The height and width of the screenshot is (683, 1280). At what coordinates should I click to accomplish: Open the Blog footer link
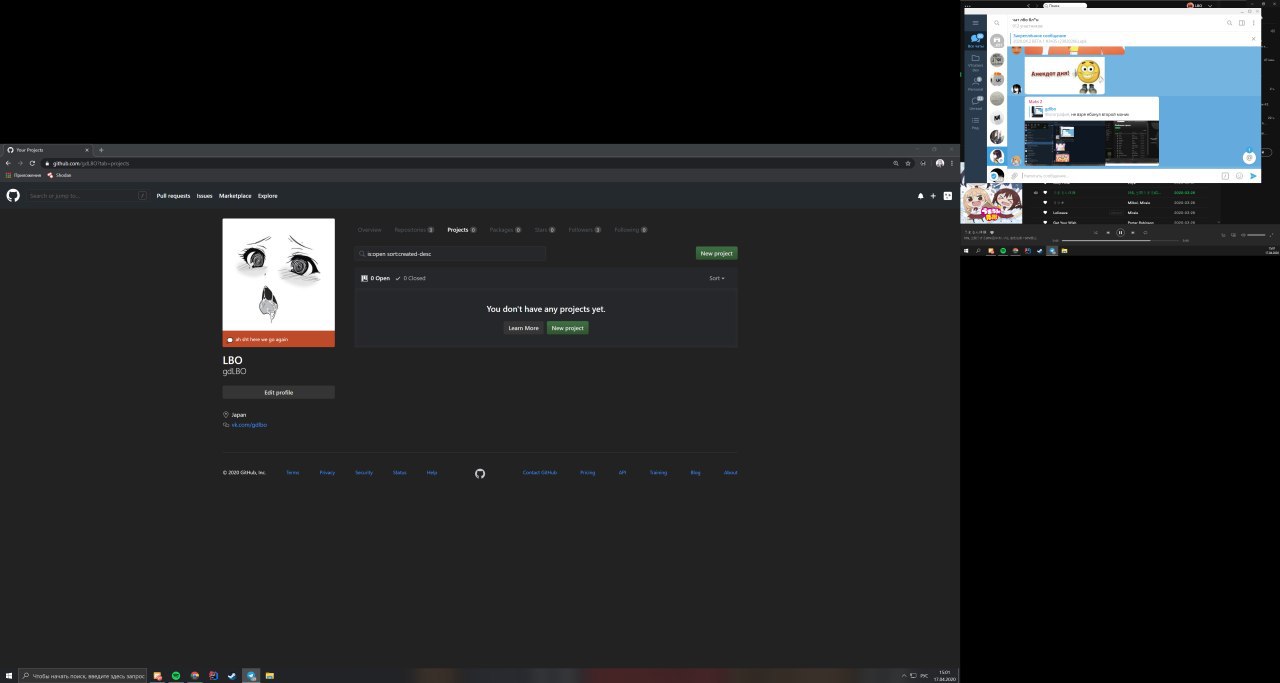point(695,473)
